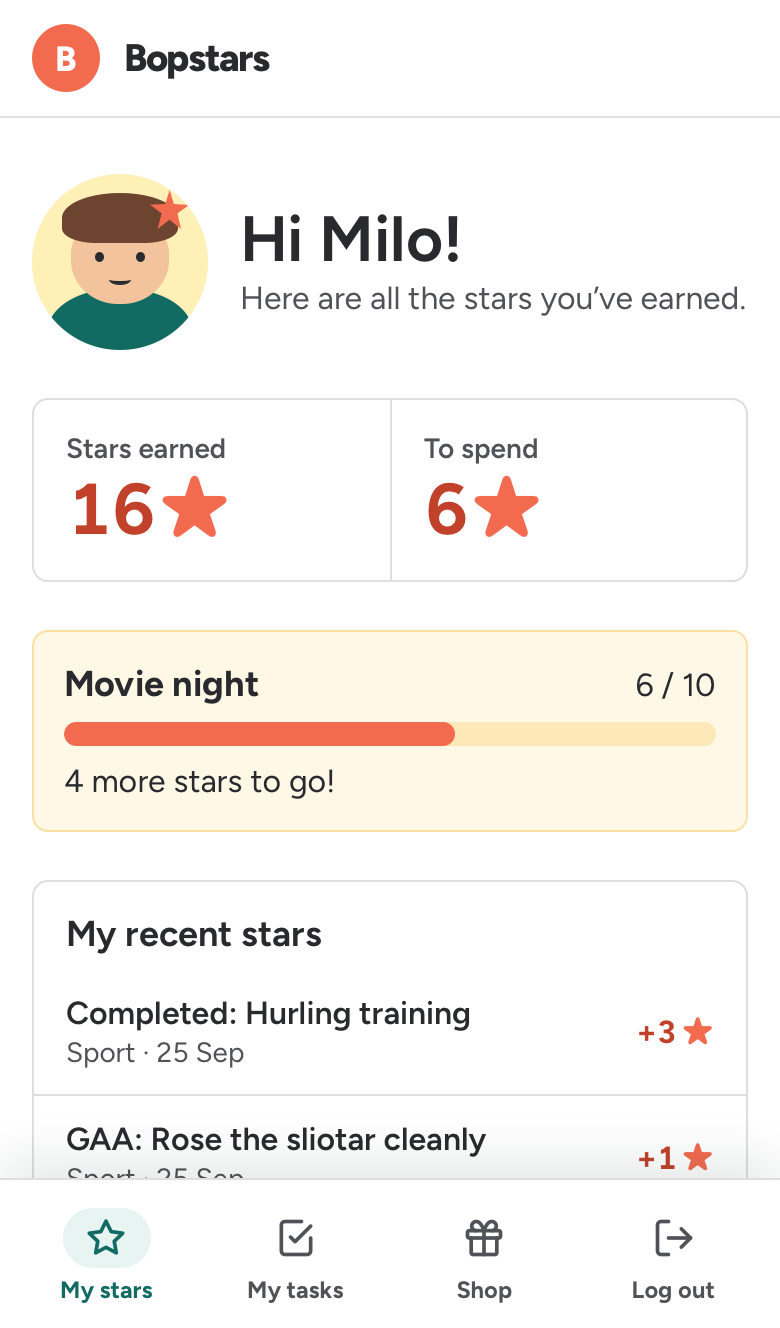Click the To spend card
Image resolution: width=780 pixels, height=1328 pixels.
pyautogui.click(x=569, y=490)
